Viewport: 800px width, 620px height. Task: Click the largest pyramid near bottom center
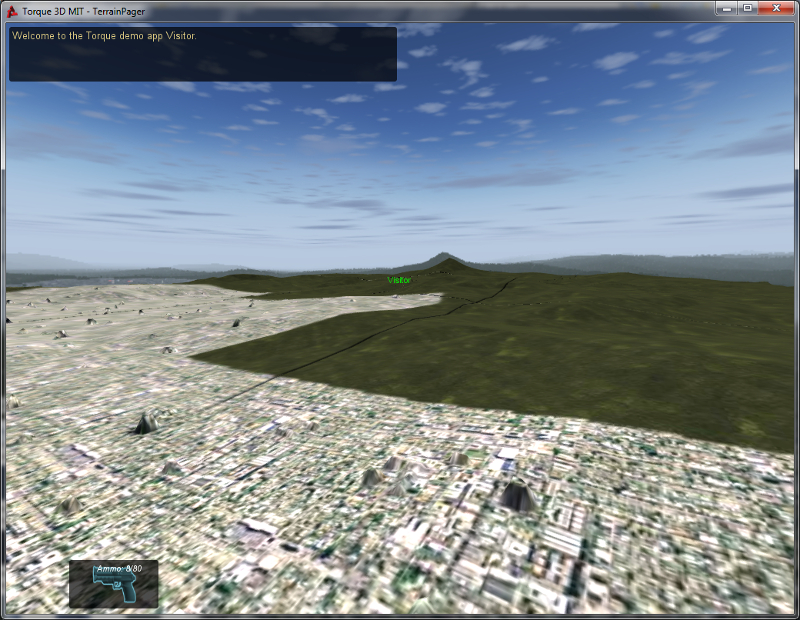coord(517,494)
